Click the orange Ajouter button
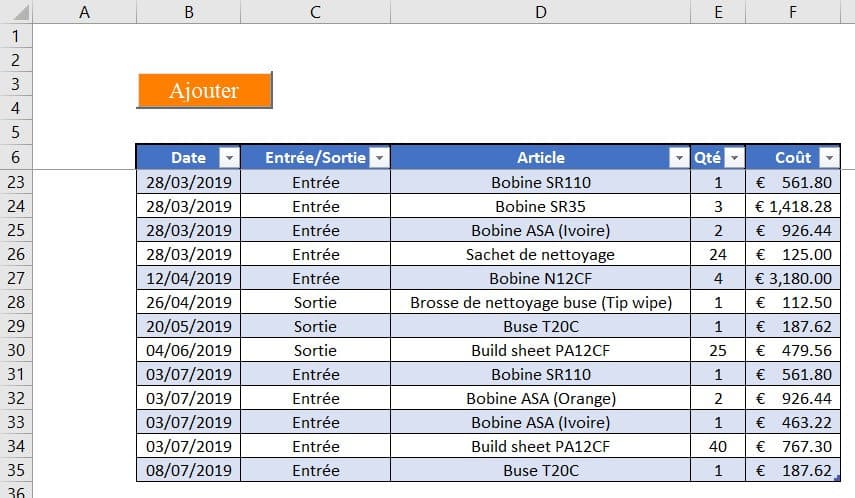 click(204, 90)
